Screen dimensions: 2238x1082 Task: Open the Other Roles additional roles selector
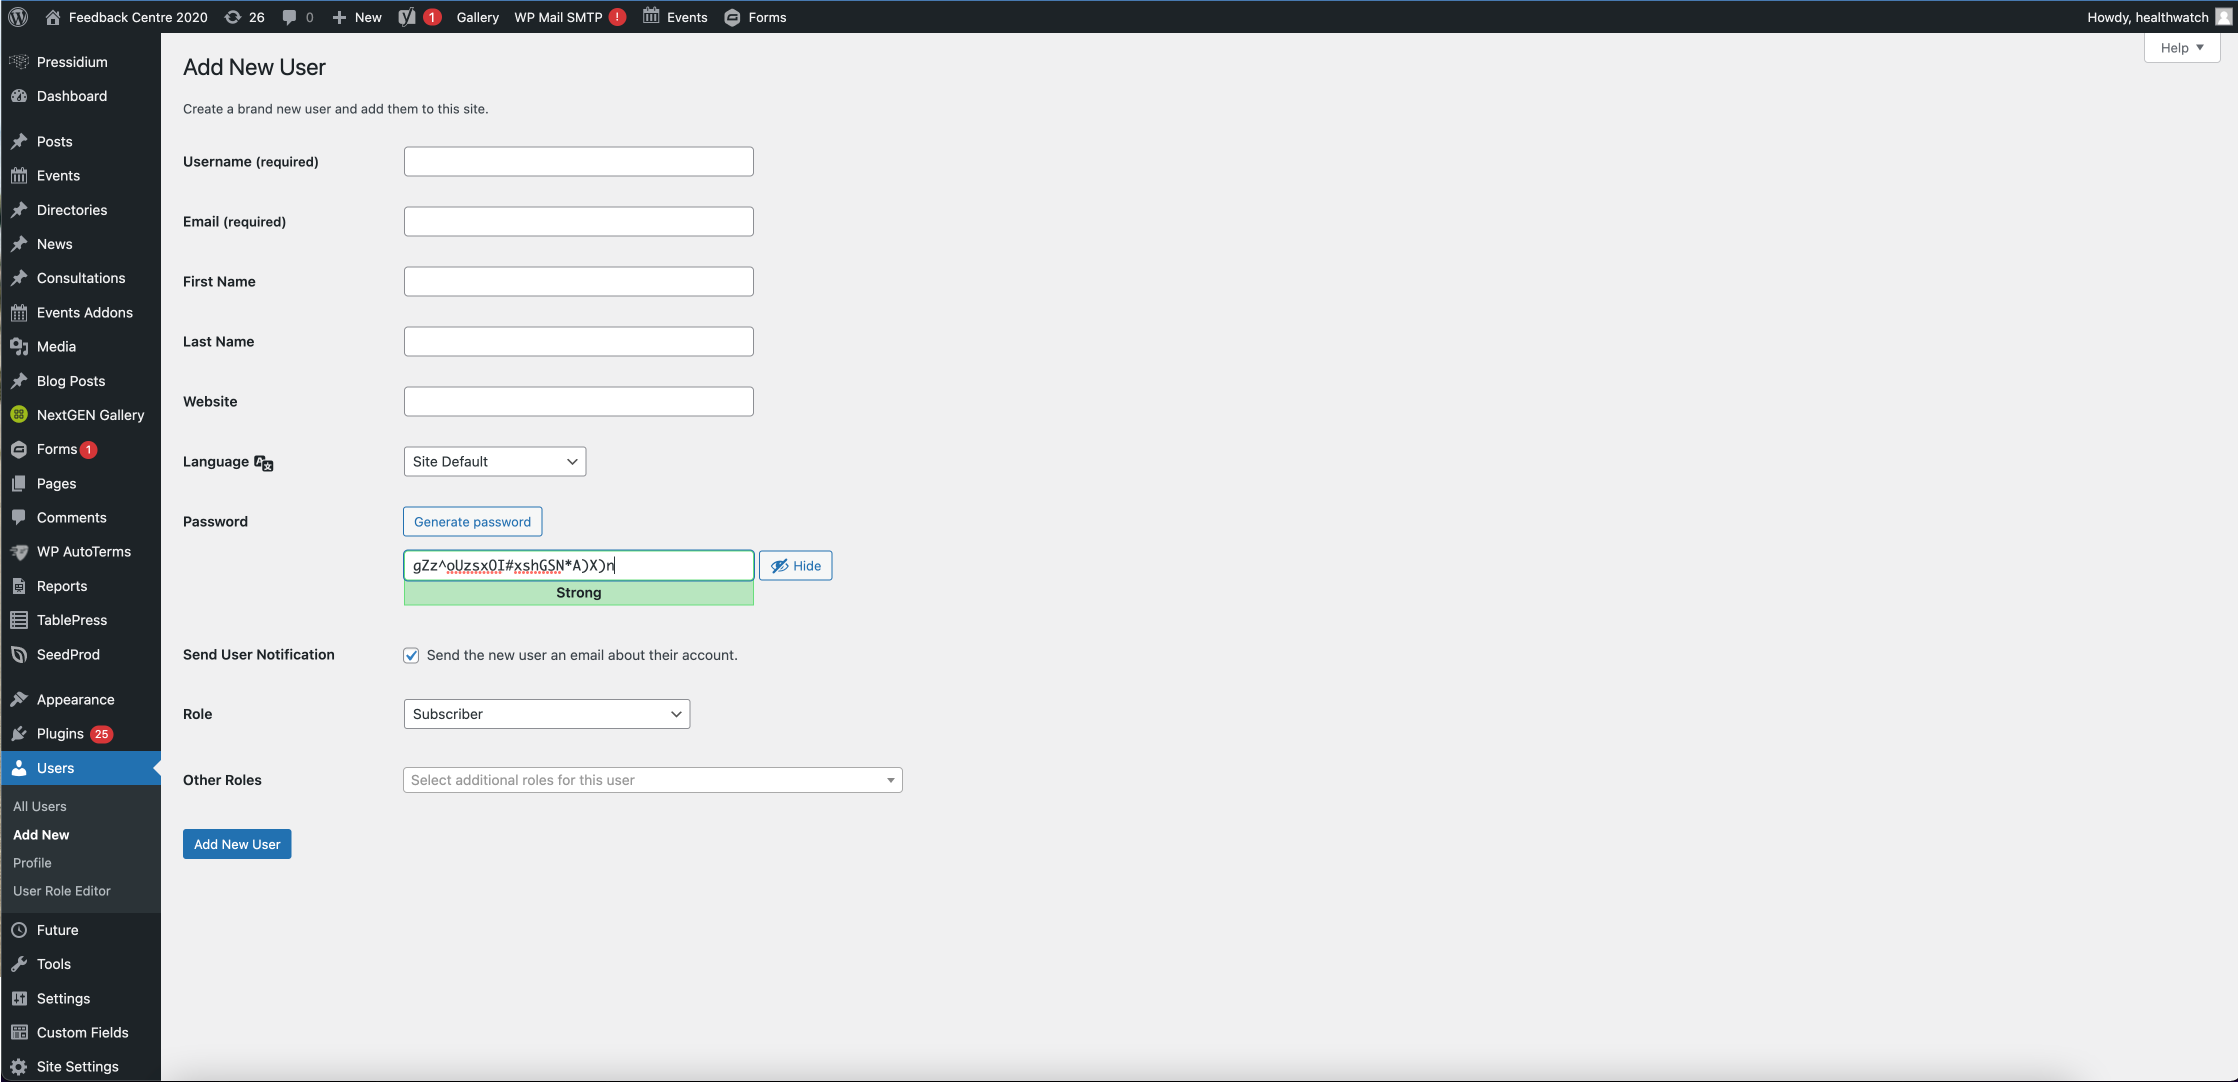(x=652, y=780)
